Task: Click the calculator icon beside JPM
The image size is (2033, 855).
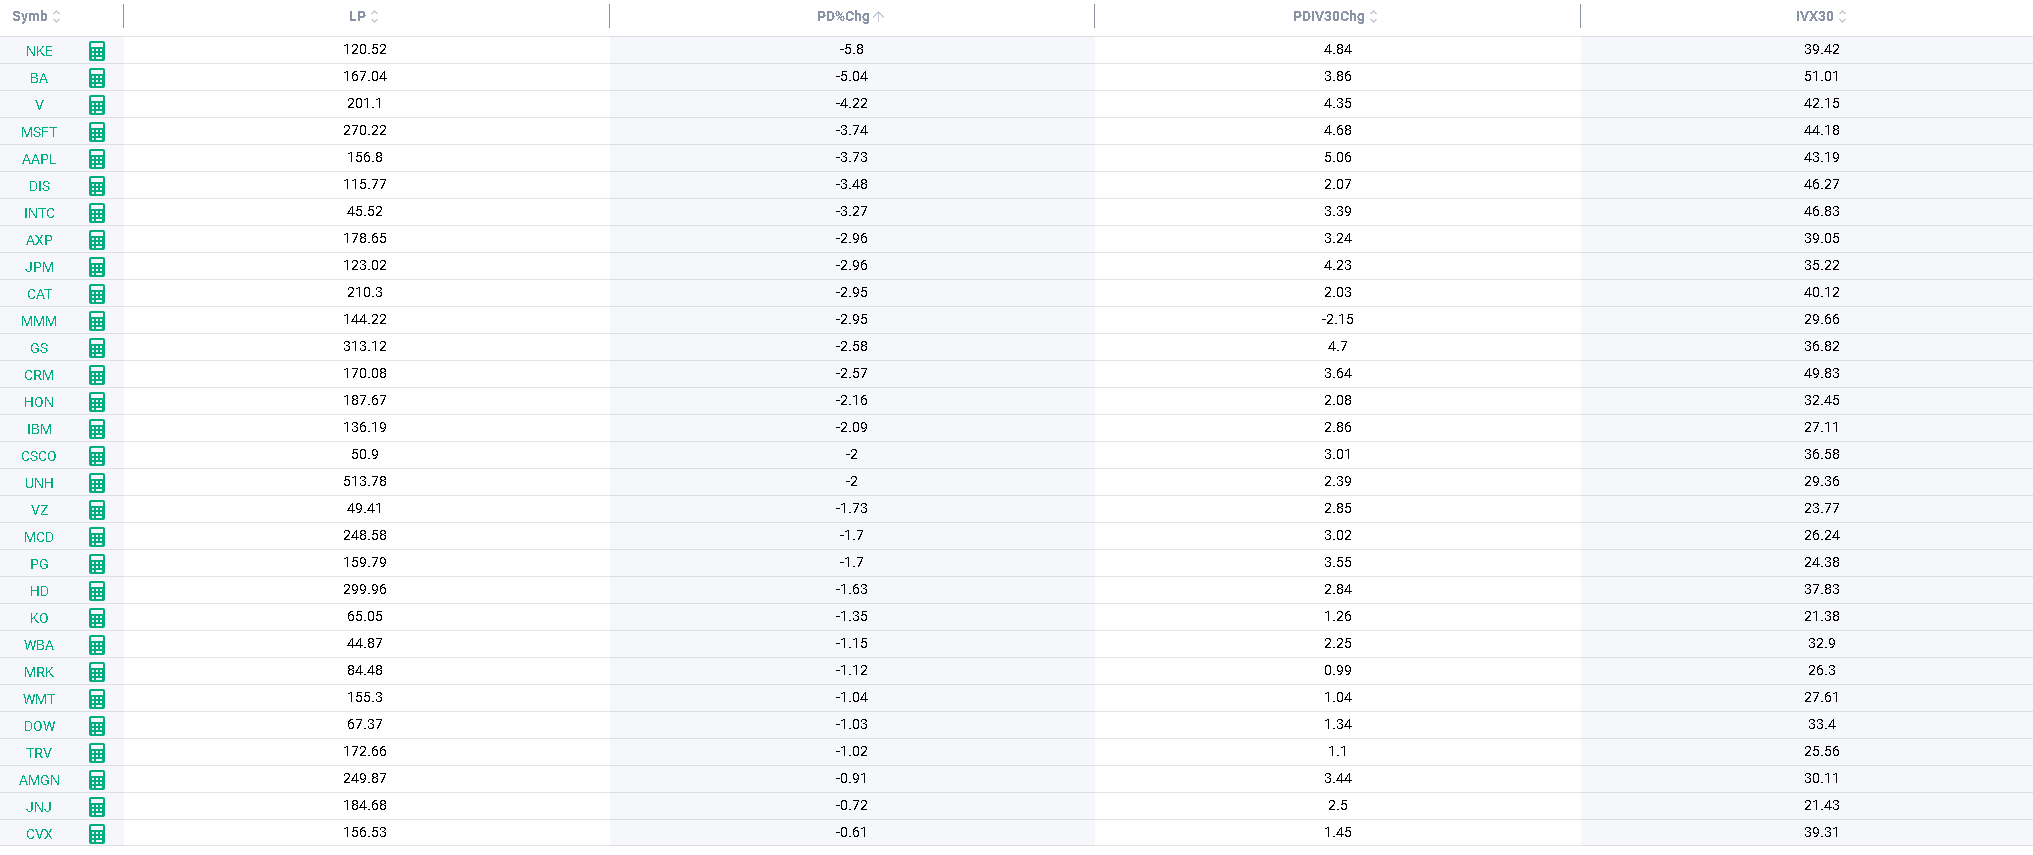Action: click(x=97, y=267)
